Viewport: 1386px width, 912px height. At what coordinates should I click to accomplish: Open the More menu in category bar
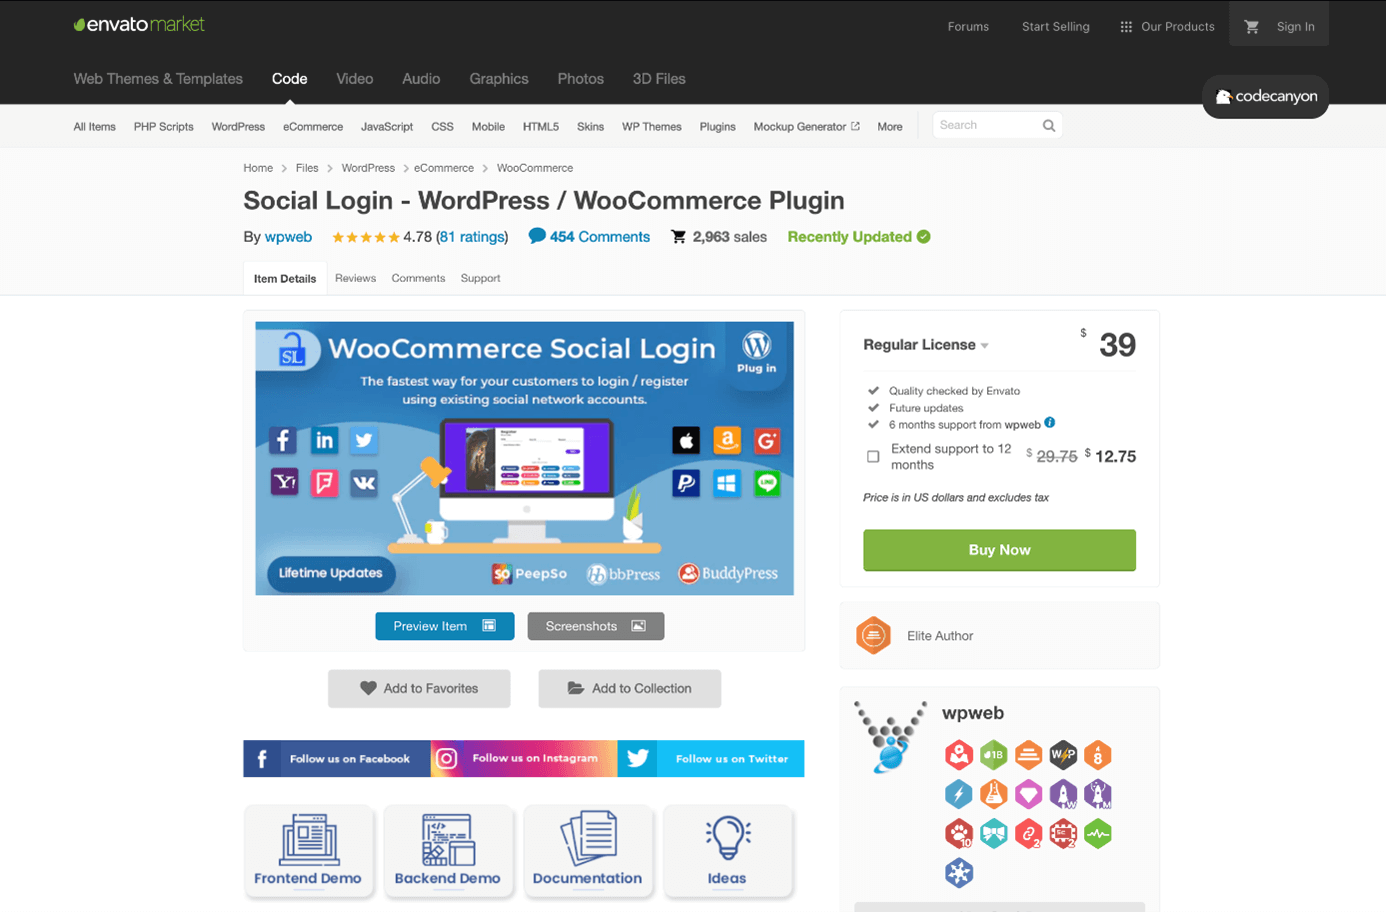[x=890, y=127]
